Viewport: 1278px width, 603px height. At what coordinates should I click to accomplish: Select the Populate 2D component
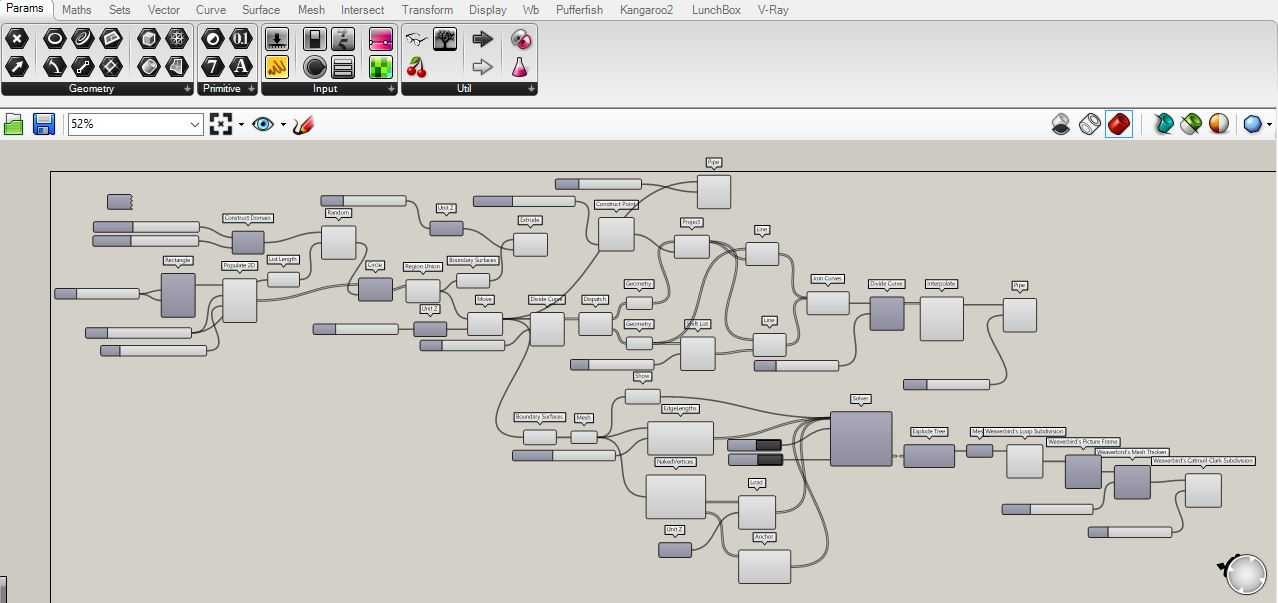(x=240, y=300)
